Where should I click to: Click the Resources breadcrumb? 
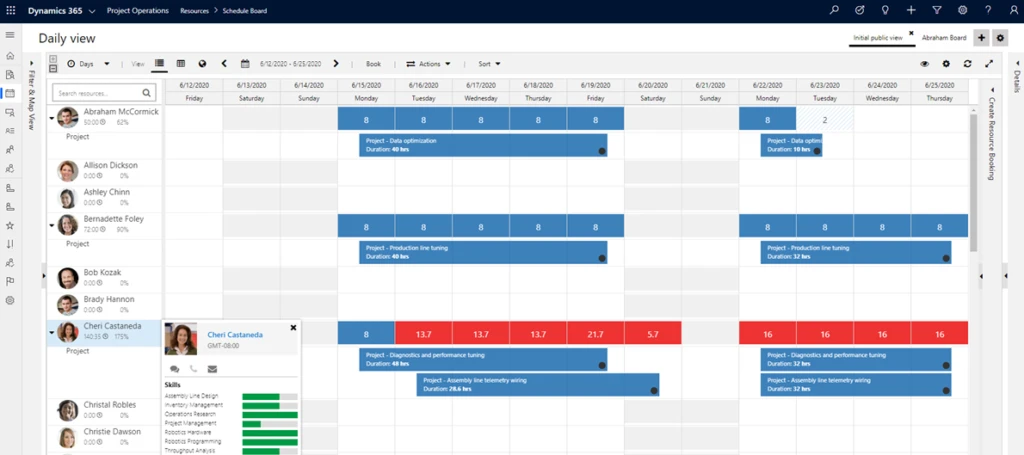[195, 10]
